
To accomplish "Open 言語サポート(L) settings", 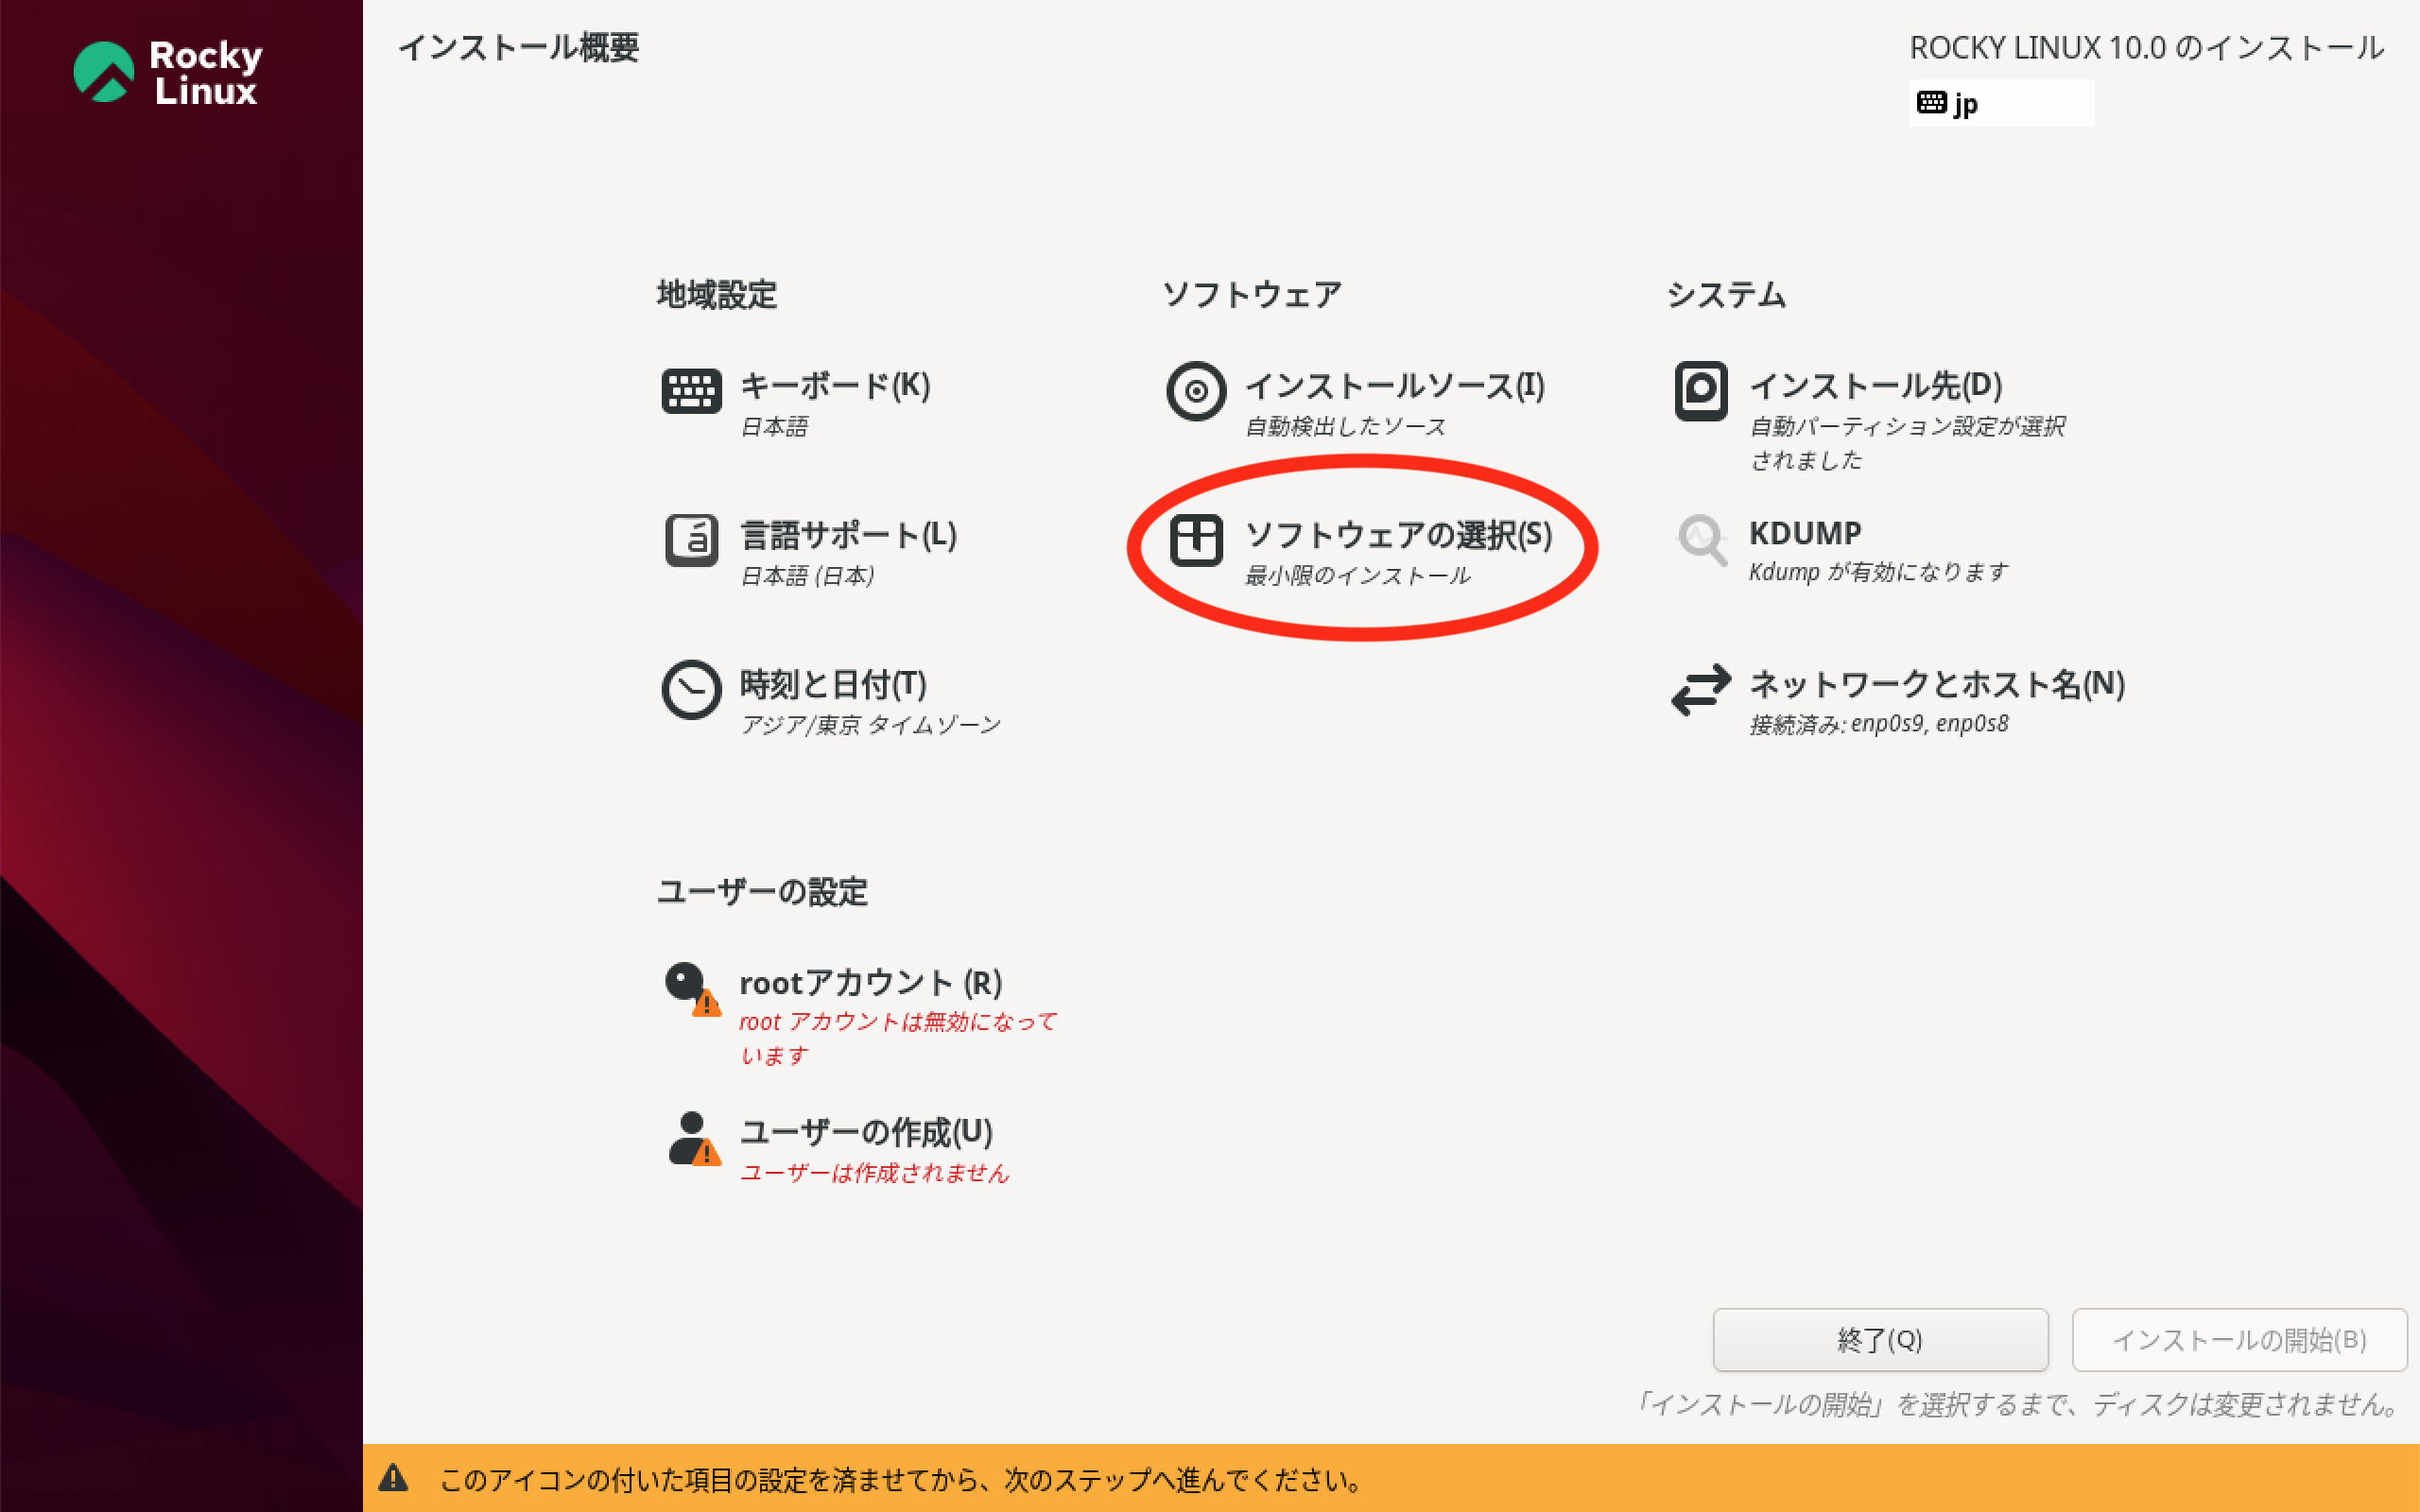I will pos(848,535).
